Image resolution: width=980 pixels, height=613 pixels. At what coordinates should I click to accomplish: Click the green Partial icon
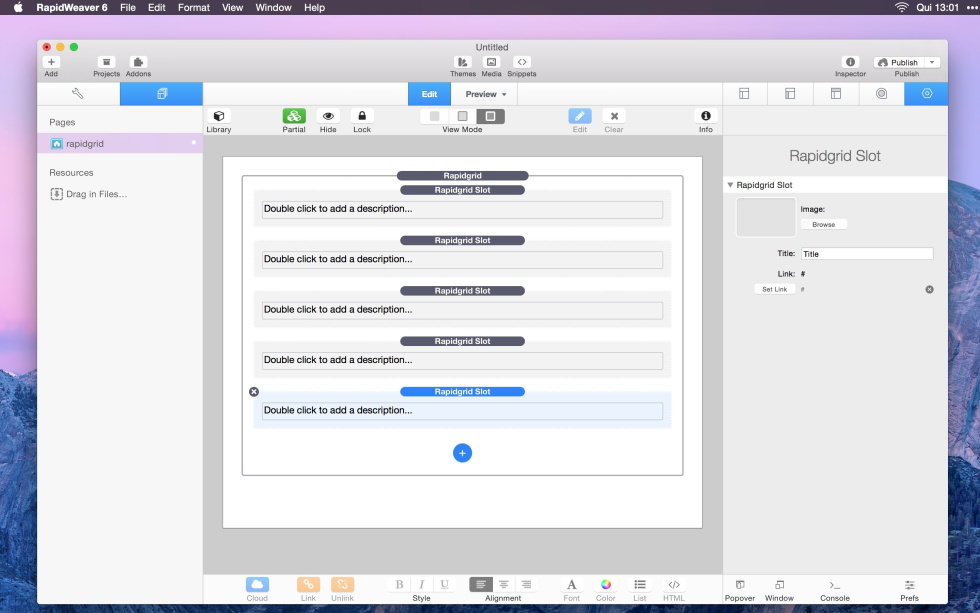[294, 116]
